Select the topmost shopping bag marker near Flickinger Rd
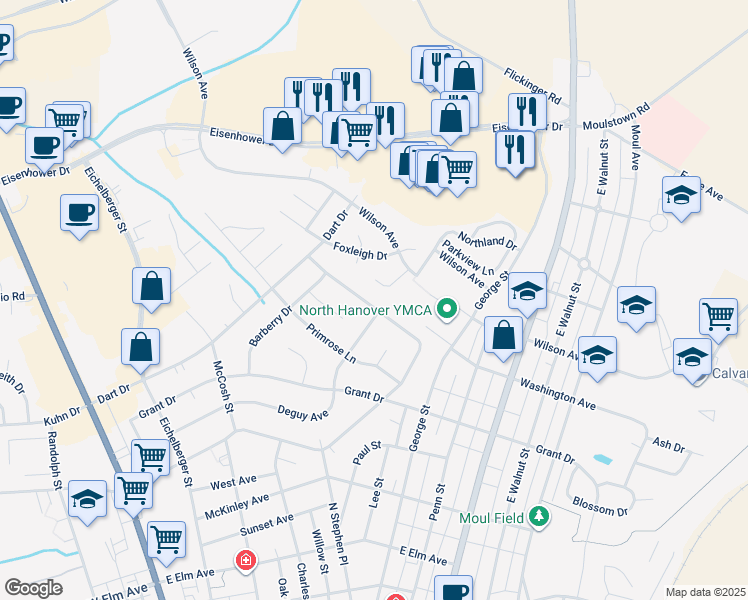This screenshot has width=748, height=600. (x=463, y=77)
